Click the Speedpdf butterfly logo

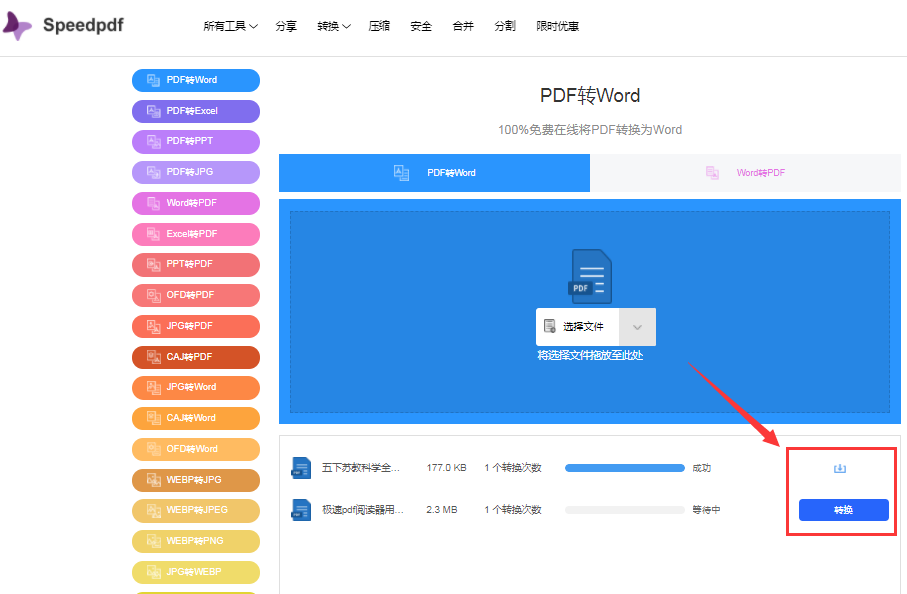[x=17, y=26]
